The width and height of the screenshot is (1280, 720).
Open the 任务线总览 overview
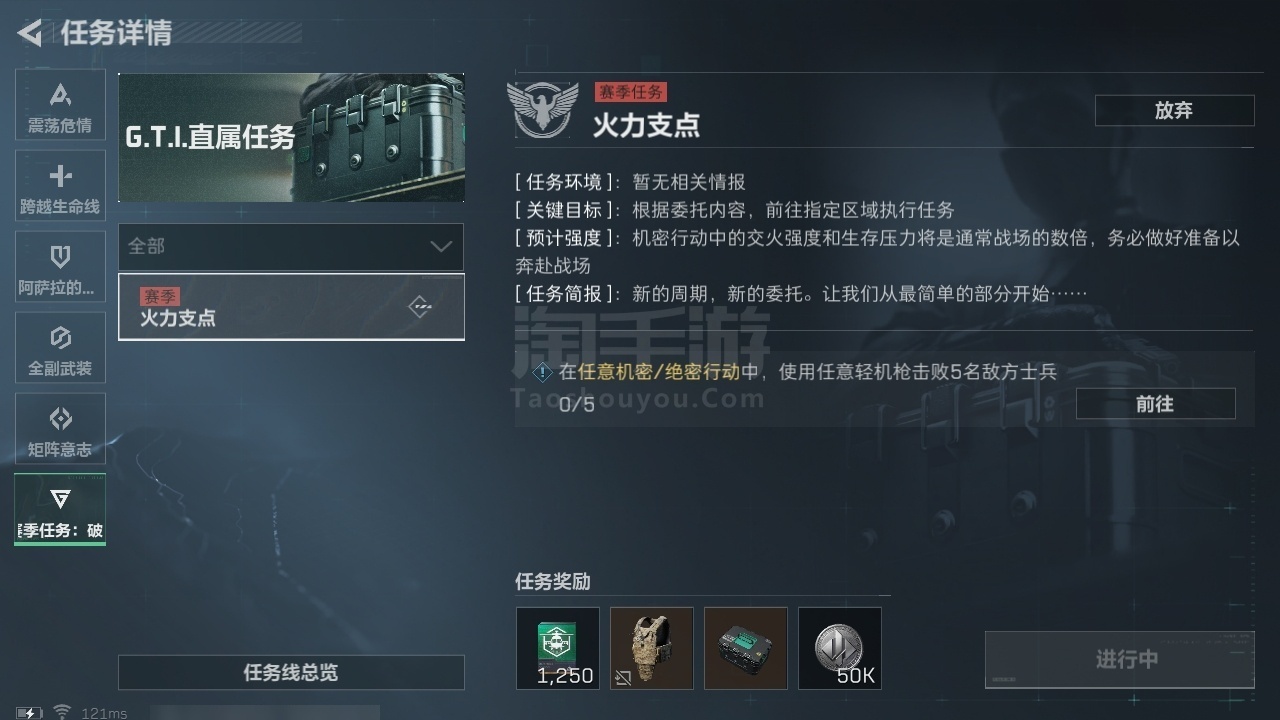(x=291, y=672)
